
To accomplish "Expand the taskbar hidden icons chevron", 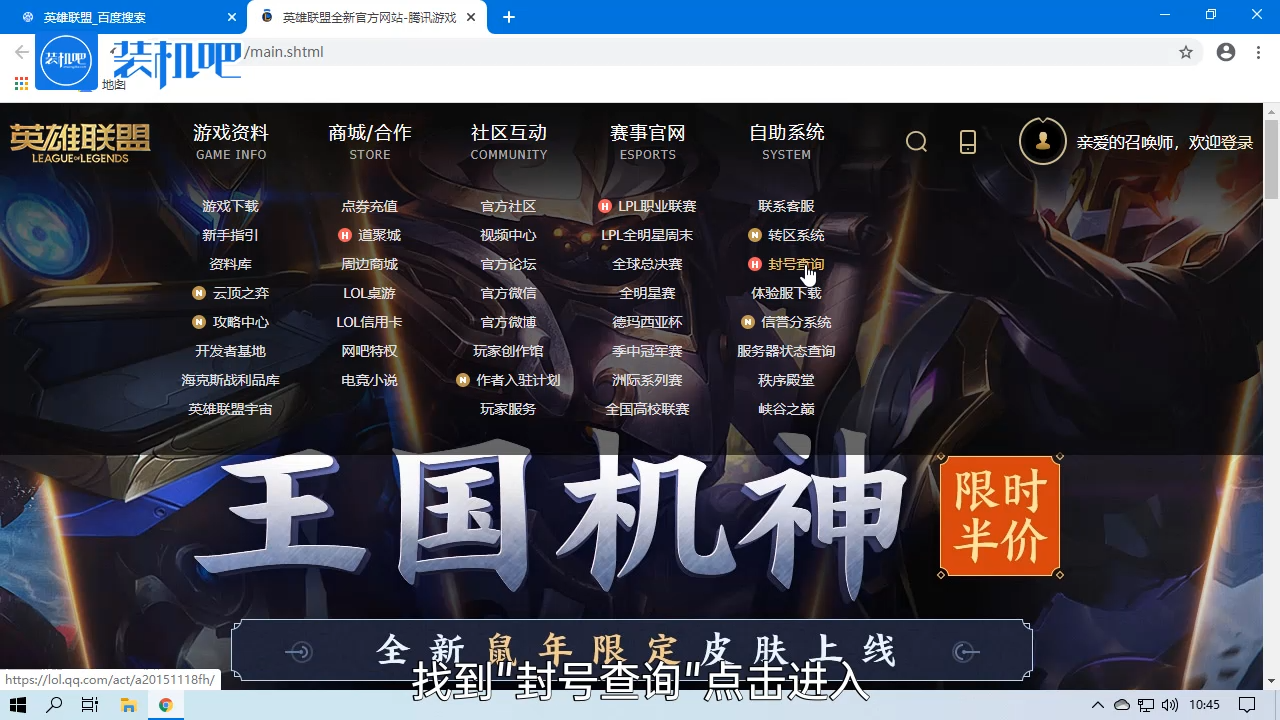I will click(1097, 704).
